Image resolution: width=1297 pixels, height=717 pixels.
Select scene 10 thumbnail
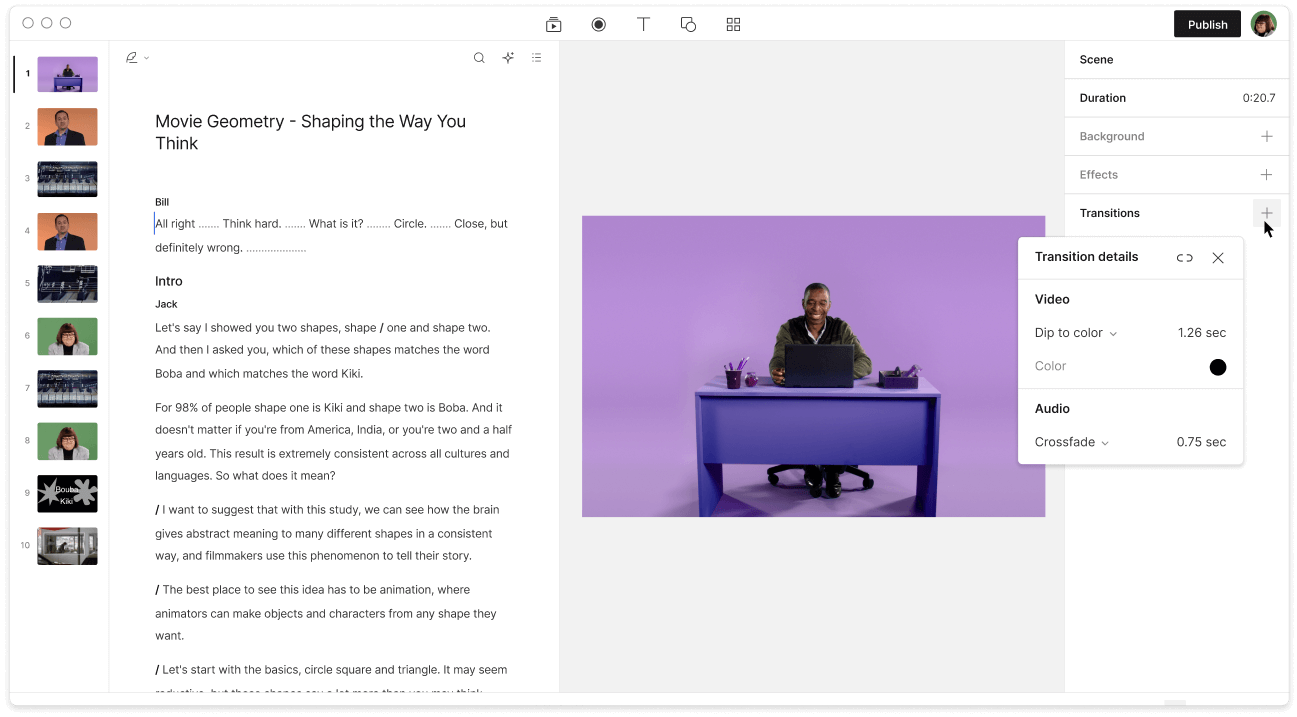click(68, 546)
